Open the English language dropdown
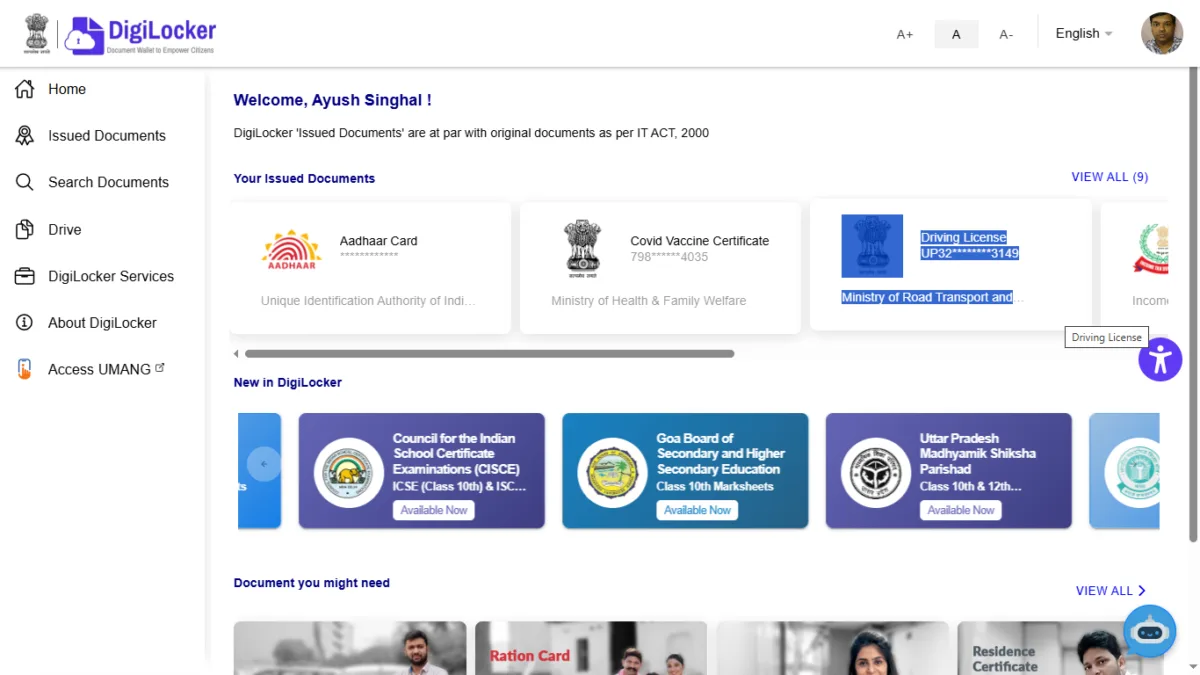Image resolution: width=1200 pixels, height=675 pixels. point(1084,33)
